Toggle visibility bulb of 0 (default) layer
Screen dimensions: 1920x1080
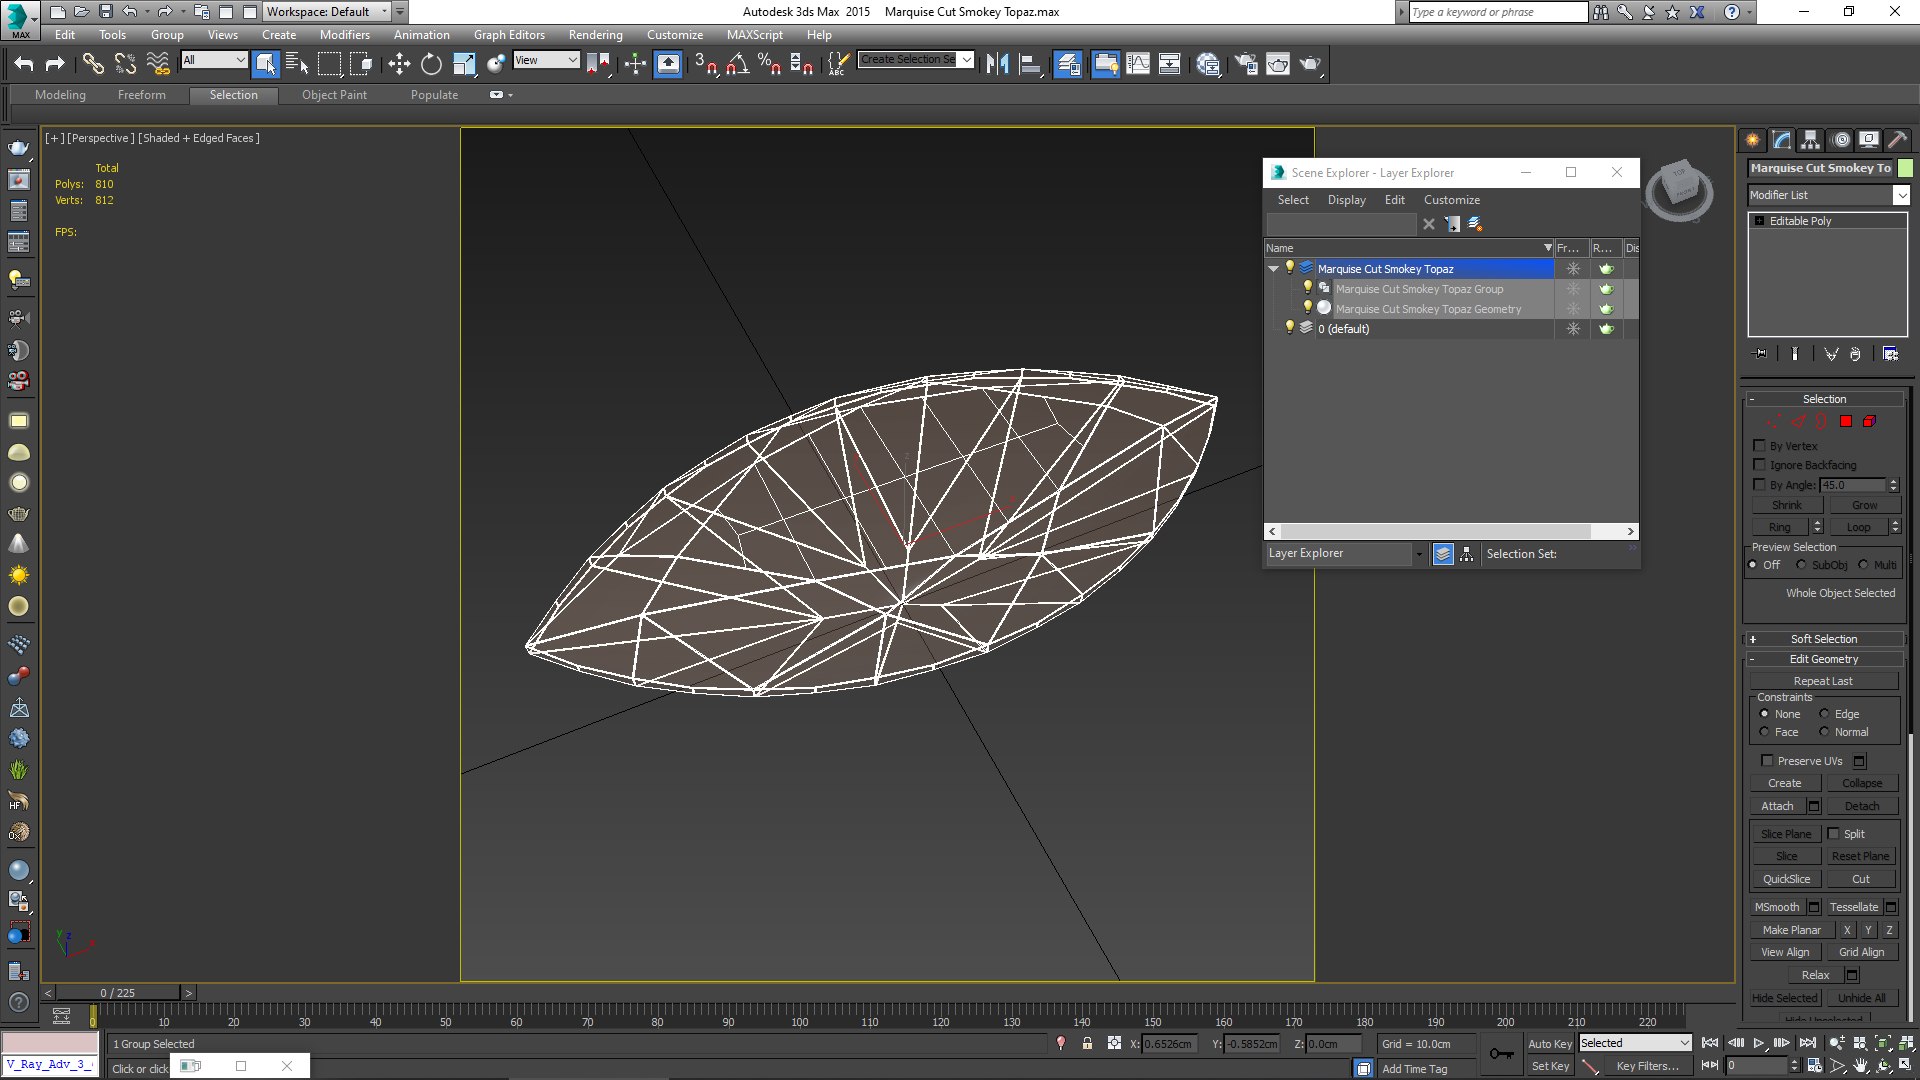[x=1290, y=328]
